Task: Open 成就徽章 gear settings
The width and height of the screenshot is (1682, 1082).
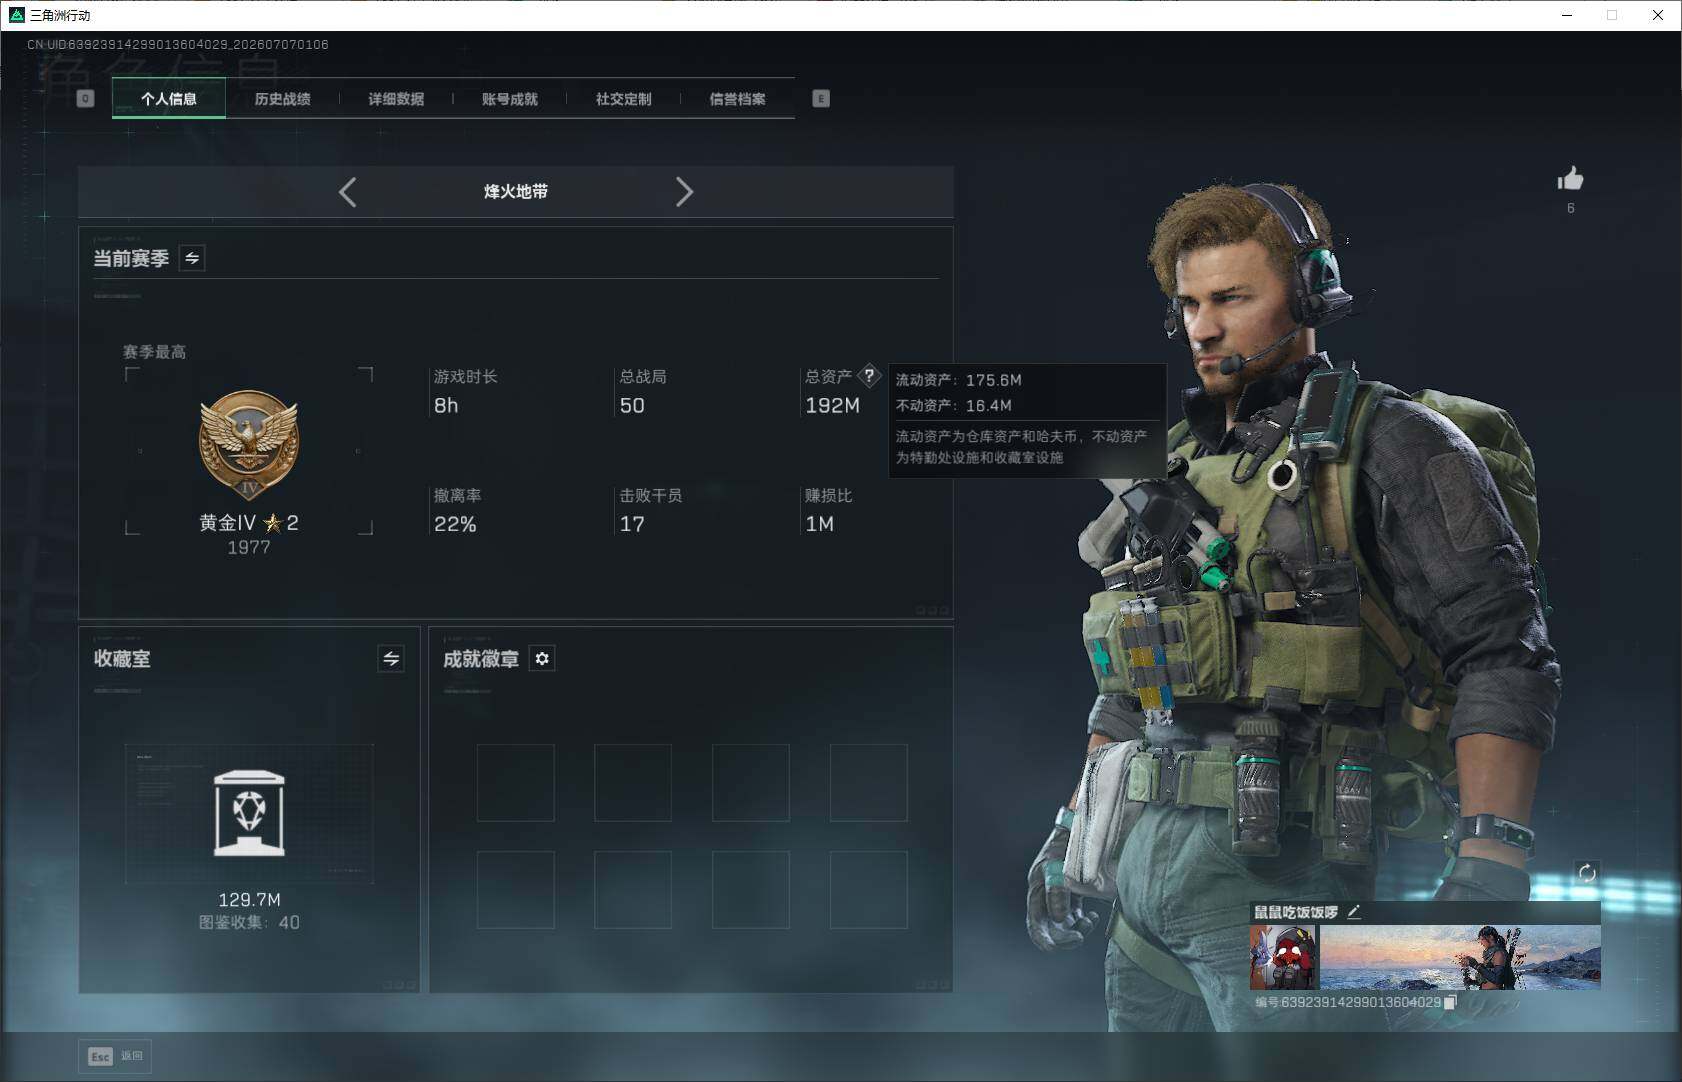Action: (x=542, y=658)
